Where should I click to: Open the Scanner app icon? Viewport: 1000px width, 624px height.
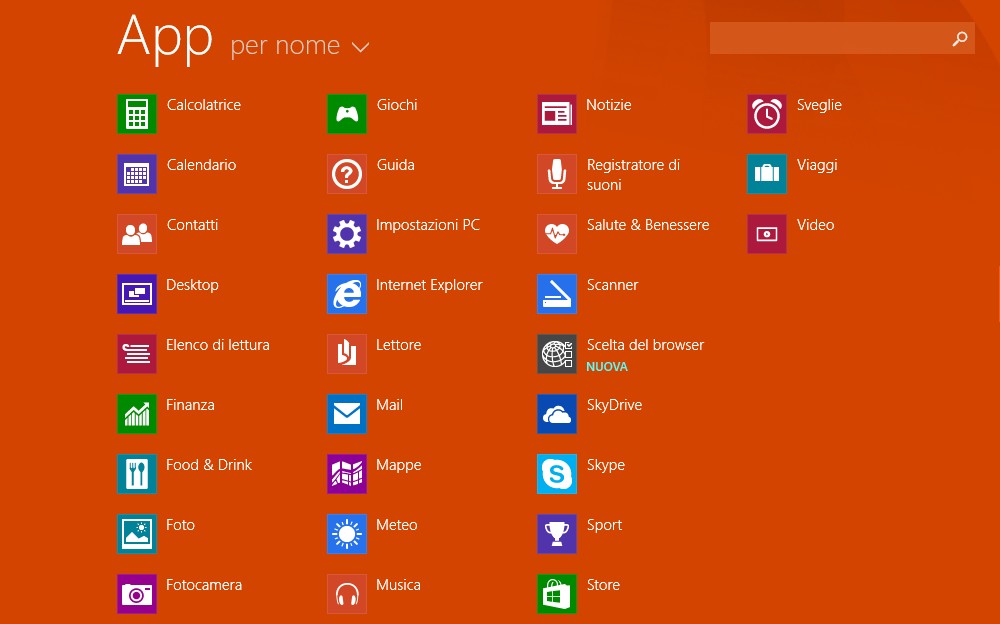click(x=557, y=293)
